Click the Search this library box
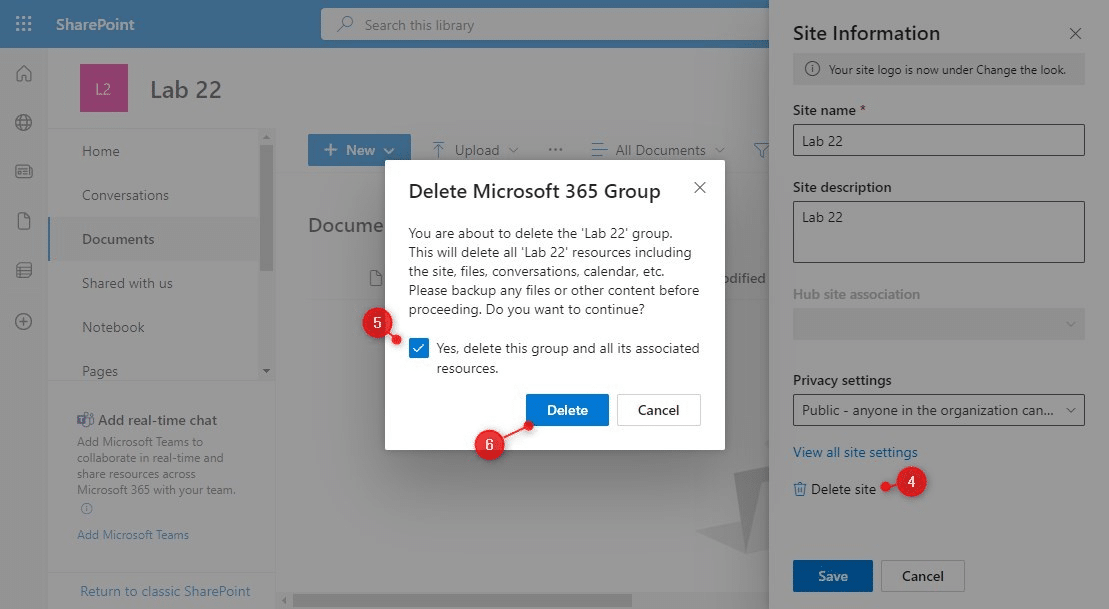This screenshot has height=609, width=1109. tap(545, 25)
